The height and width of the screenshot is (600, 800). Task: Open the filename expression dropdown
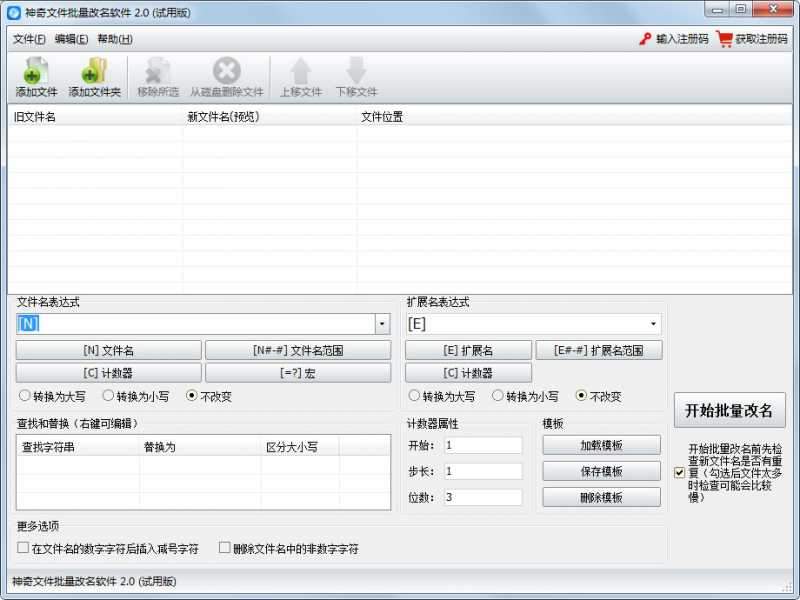(382, 325)
